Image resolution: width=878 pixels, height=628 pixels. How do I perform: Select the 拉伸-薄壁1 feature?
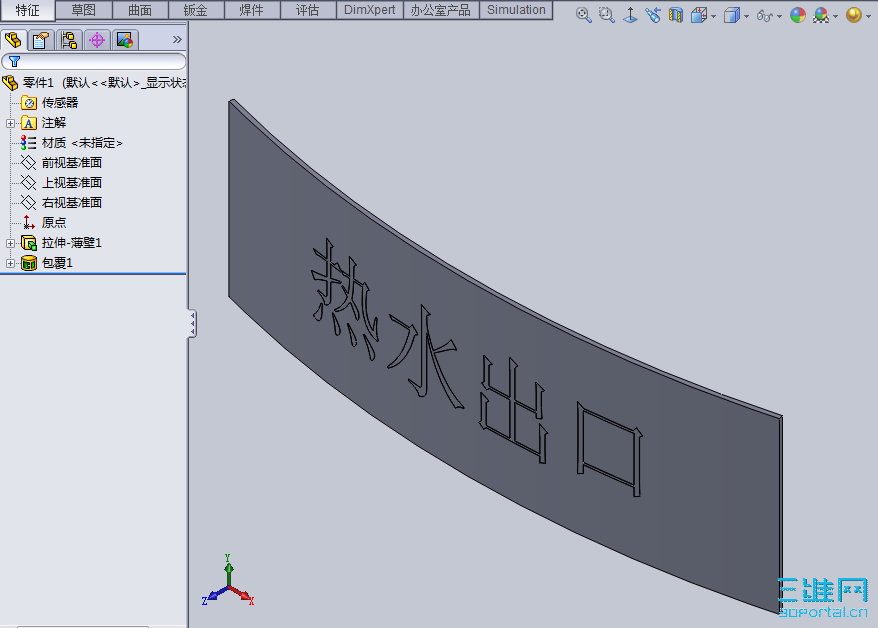pos(72,243)
